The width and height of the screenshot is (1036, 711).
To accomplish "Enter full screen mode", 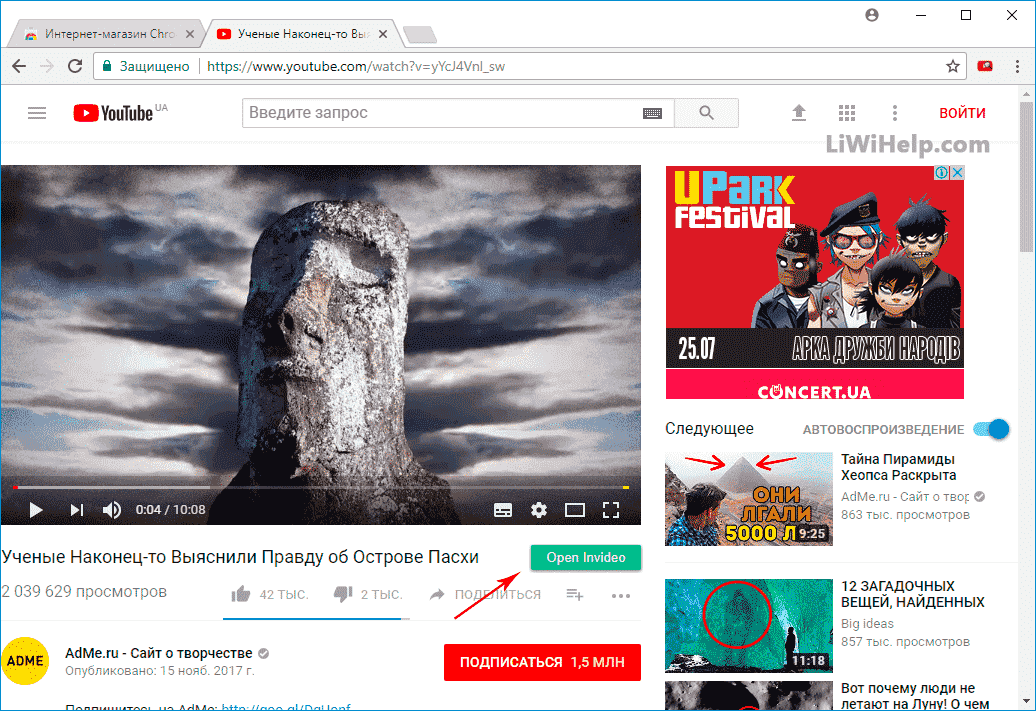I will [611, 510].
